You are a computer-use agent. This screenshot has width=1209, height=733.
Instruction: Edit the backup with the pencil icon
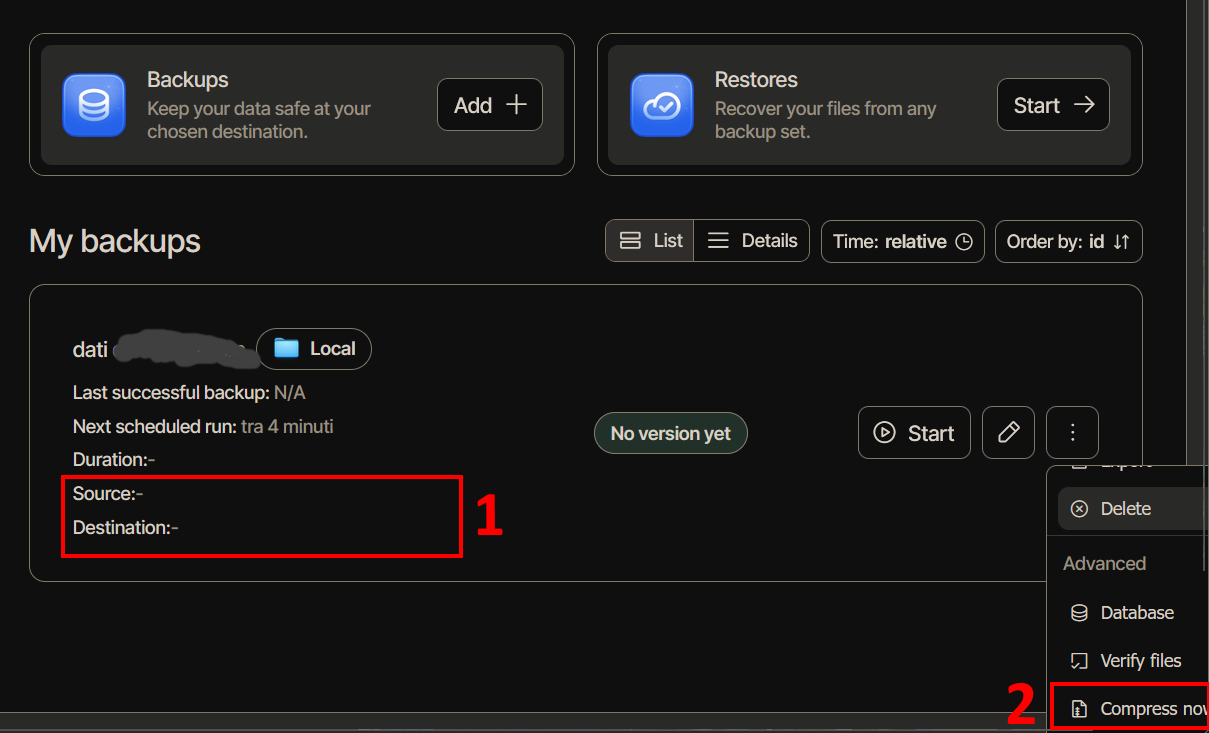[1008, 433]
